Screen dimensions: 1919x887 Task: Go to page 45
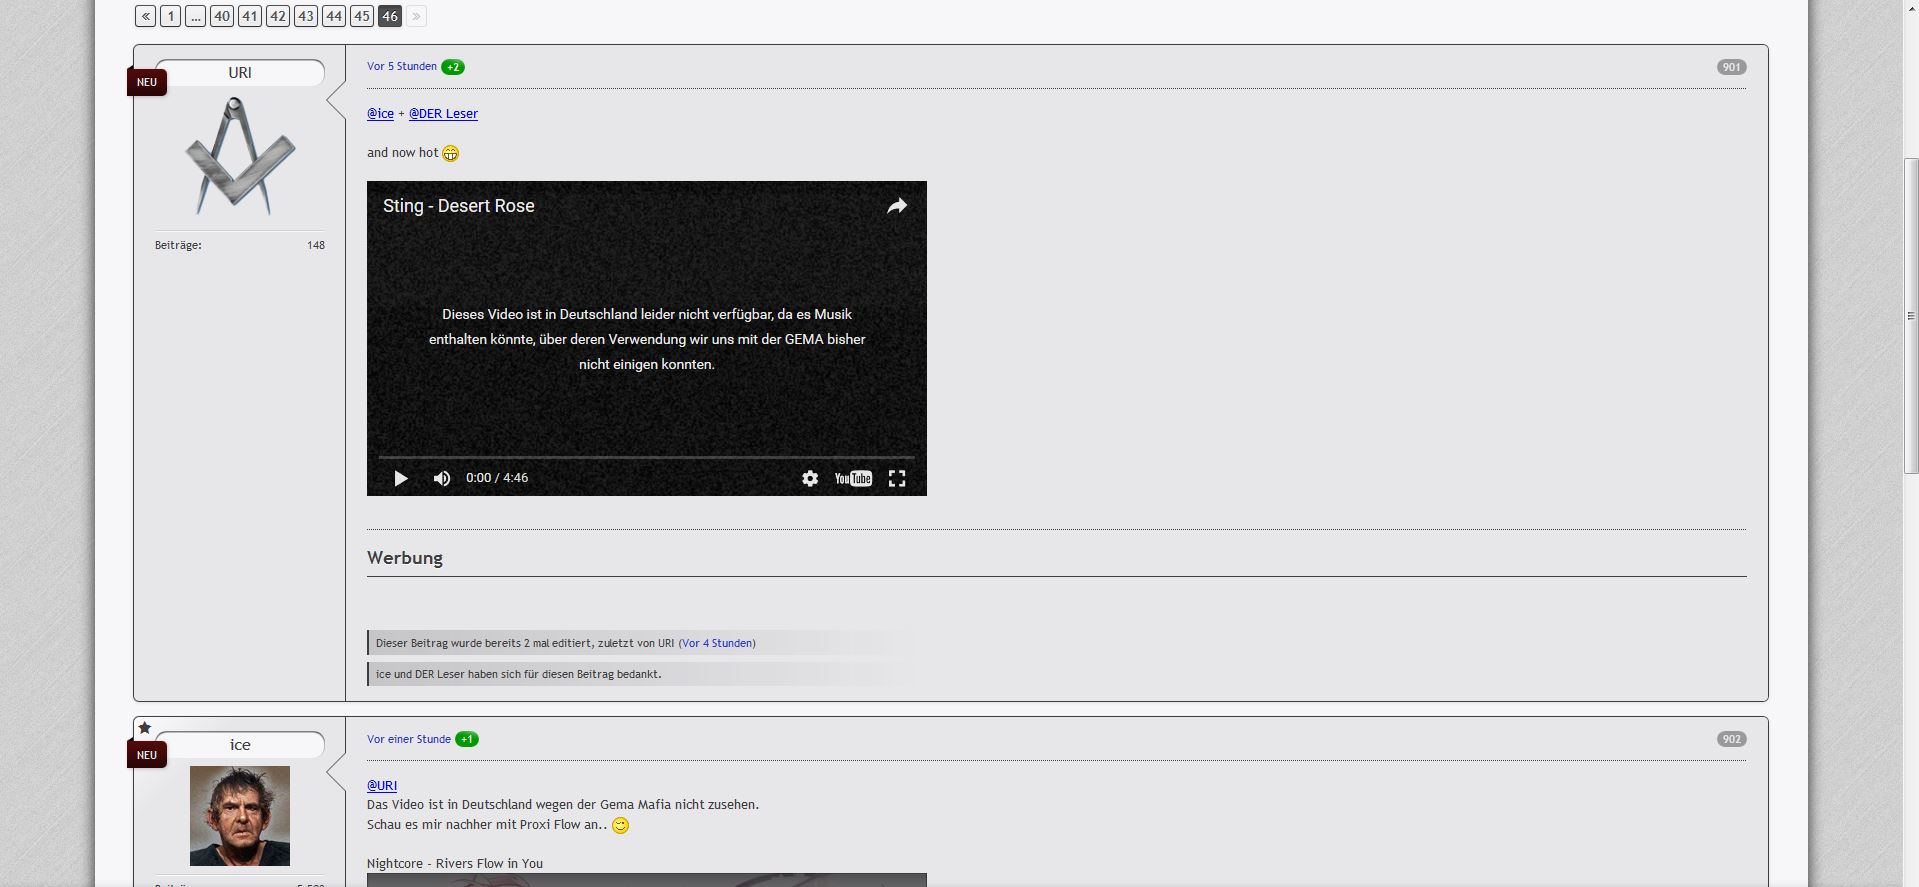[x=362, y=16]
